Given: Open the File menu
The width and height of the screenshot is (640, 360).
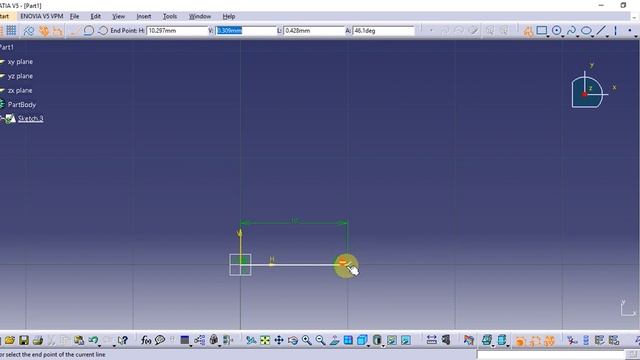Looking at the screenshot, I should tap(74, 16).
